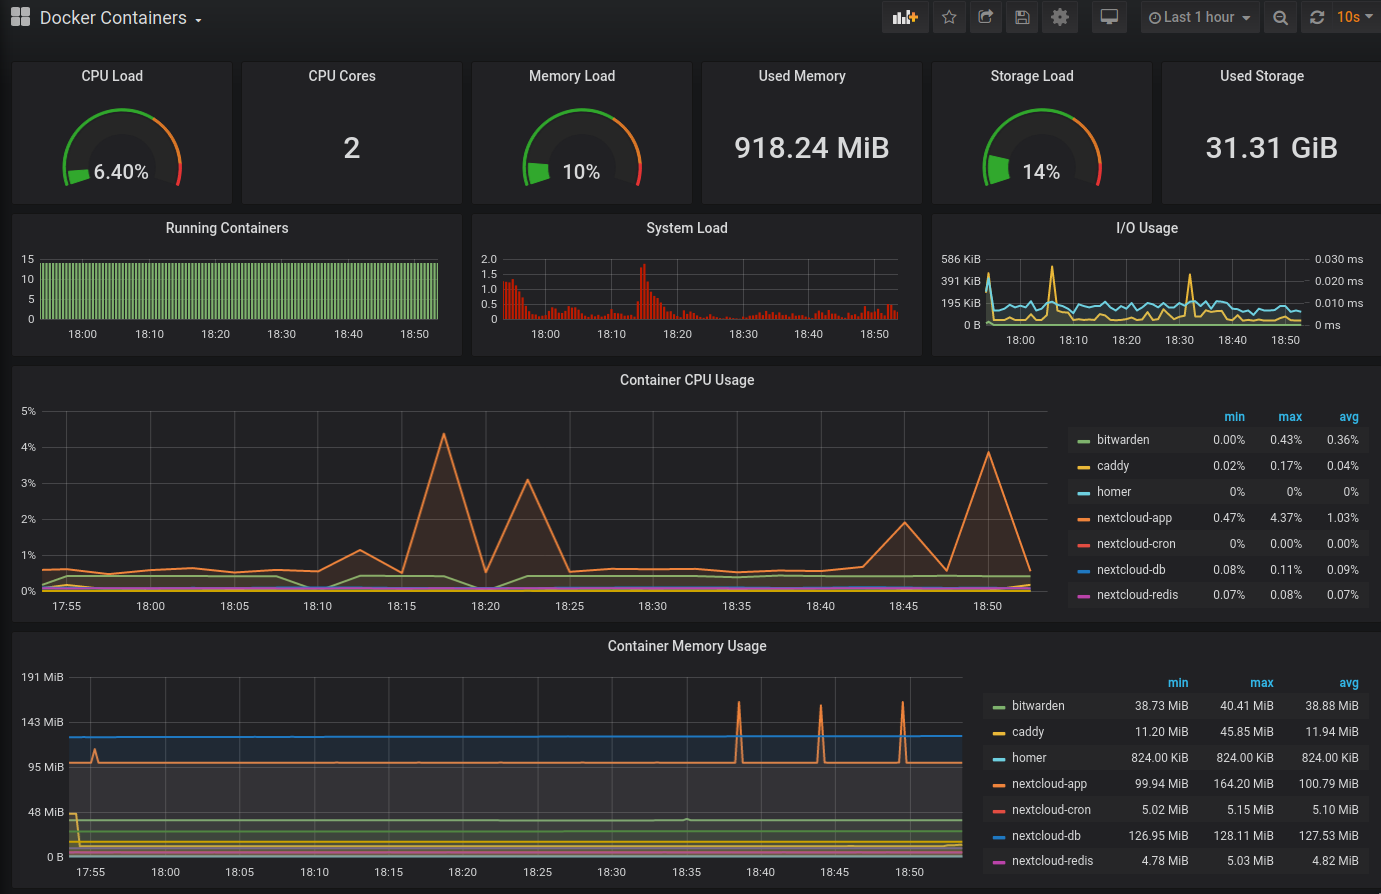
Task: Toggle homer series in CPU legend
Action: tap(1114, 492)
